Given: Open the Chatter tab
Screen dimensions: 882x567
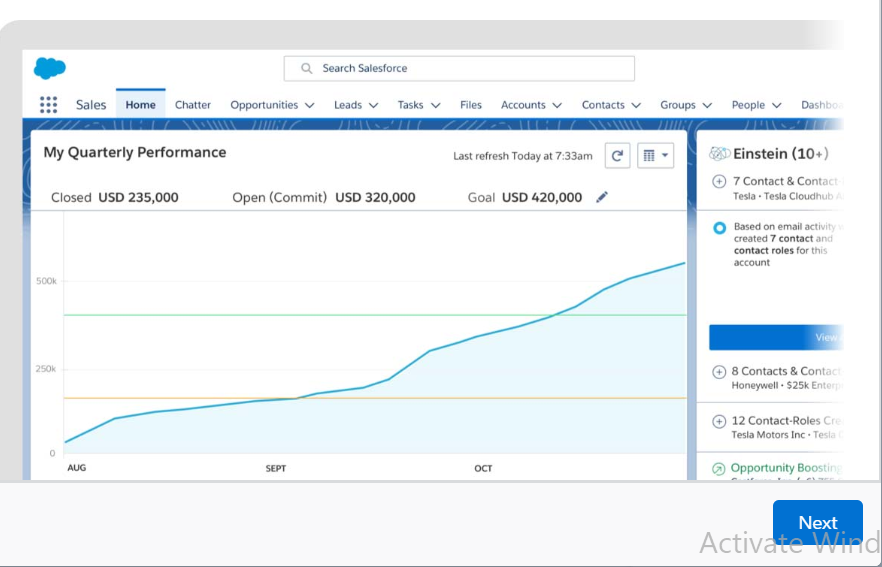Looking at the screenshot, I should click(193, 105).
